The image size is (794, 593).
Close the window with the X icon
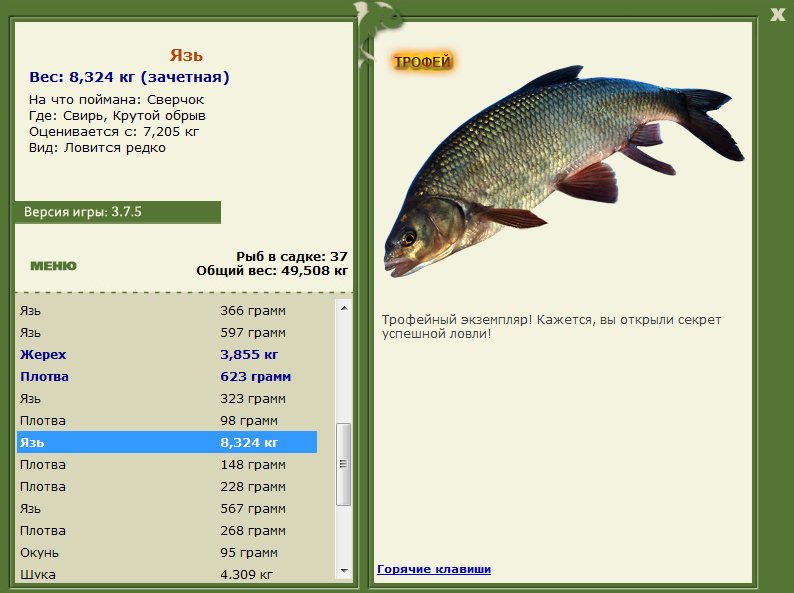tap(777, 14)
